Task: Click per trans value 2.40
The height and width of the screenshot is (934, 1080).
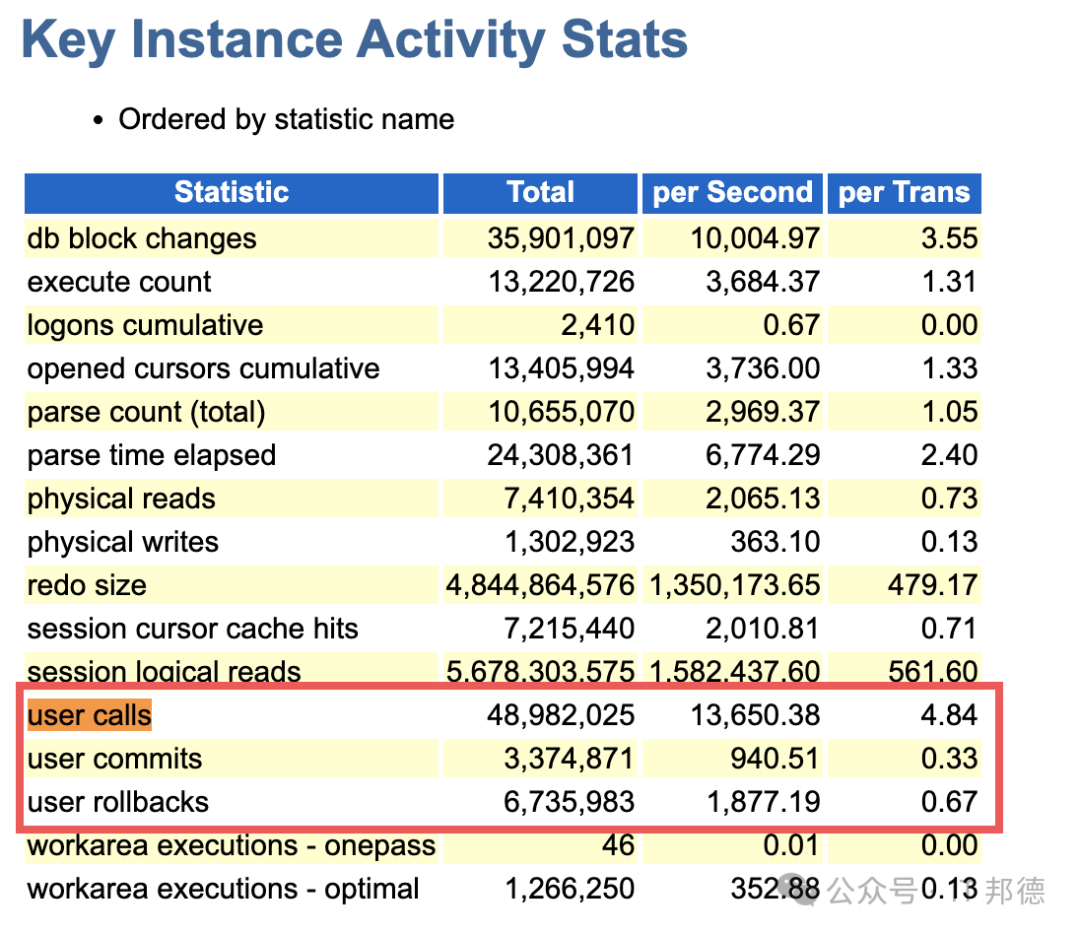Action: click(x=950, y=456)
